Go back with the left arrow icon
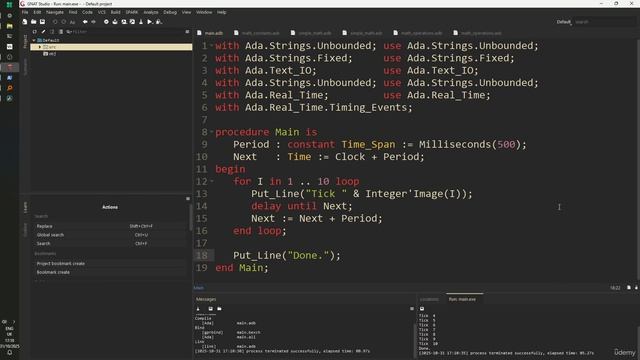Screen dimensions: 640x360 pyautogui.click(x=85, y=22)
